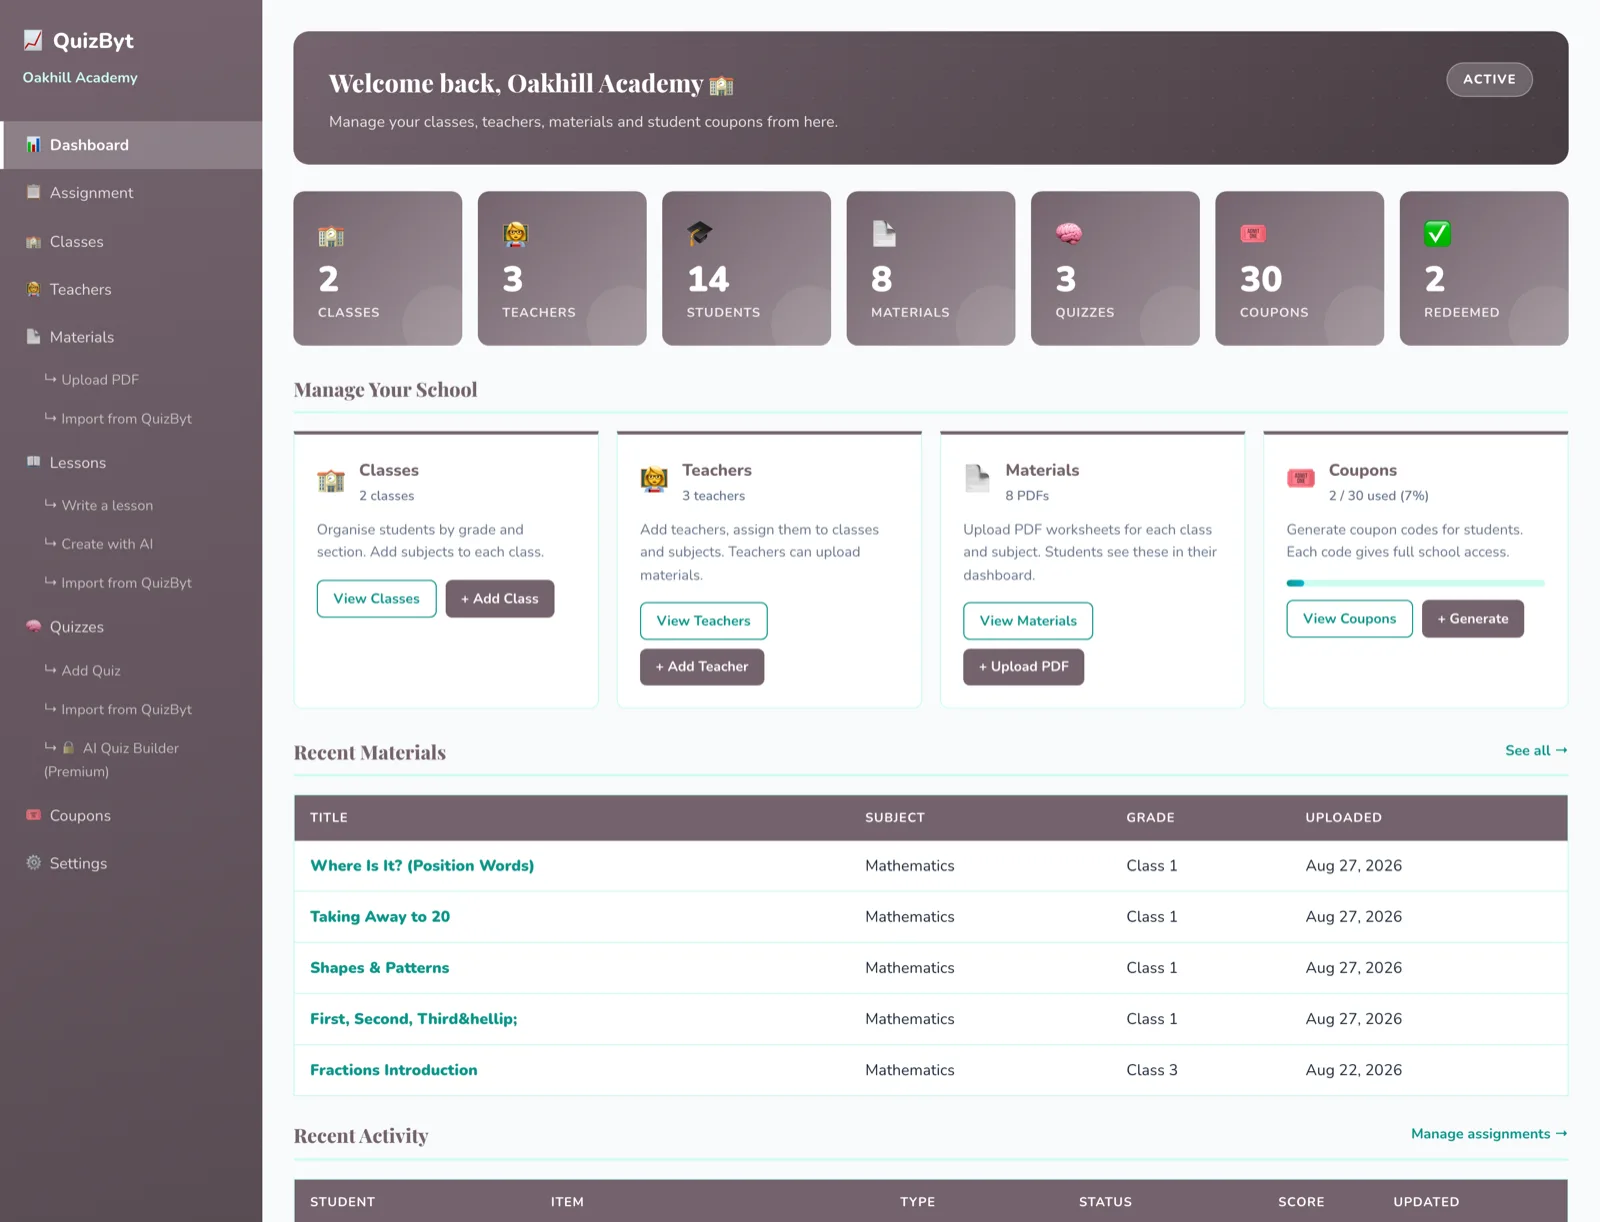Image resolution: width=1600 pixels, height=1222 pixels.
Task: Click the teacher icon in Teachers panel
Action: point(654,480)
